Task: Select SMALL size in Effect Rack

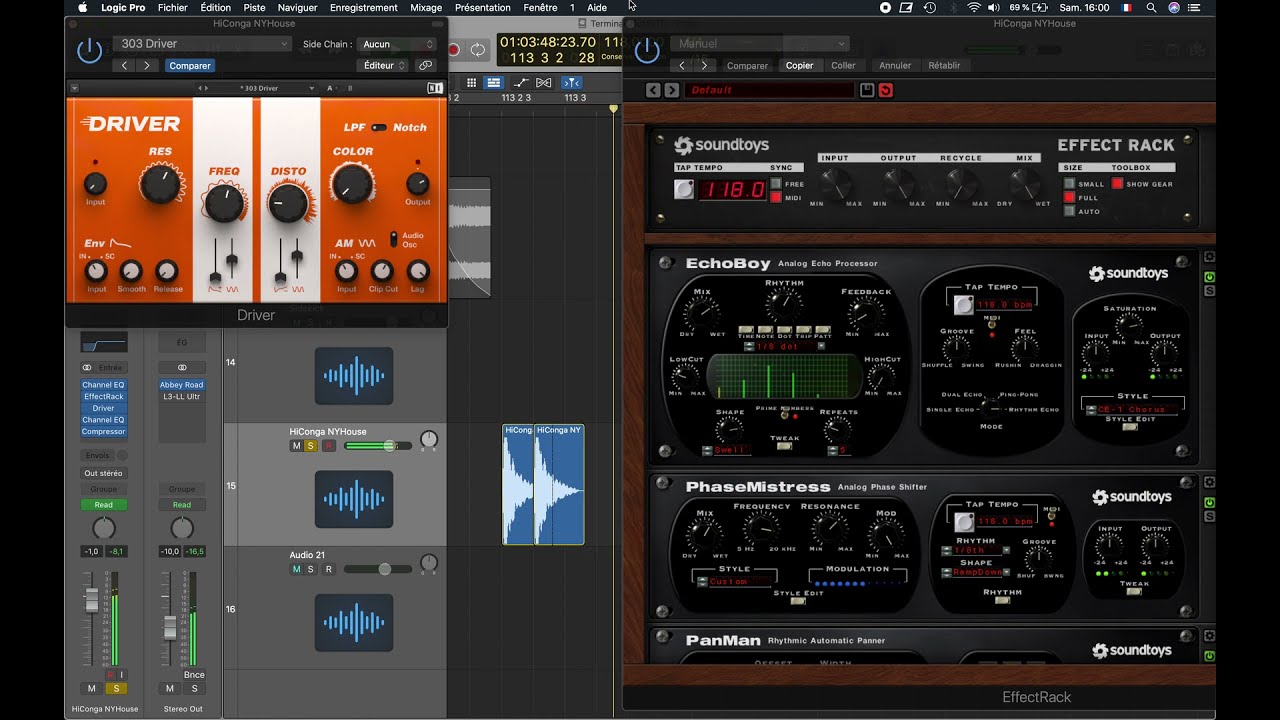Action: click(1069, 184)
